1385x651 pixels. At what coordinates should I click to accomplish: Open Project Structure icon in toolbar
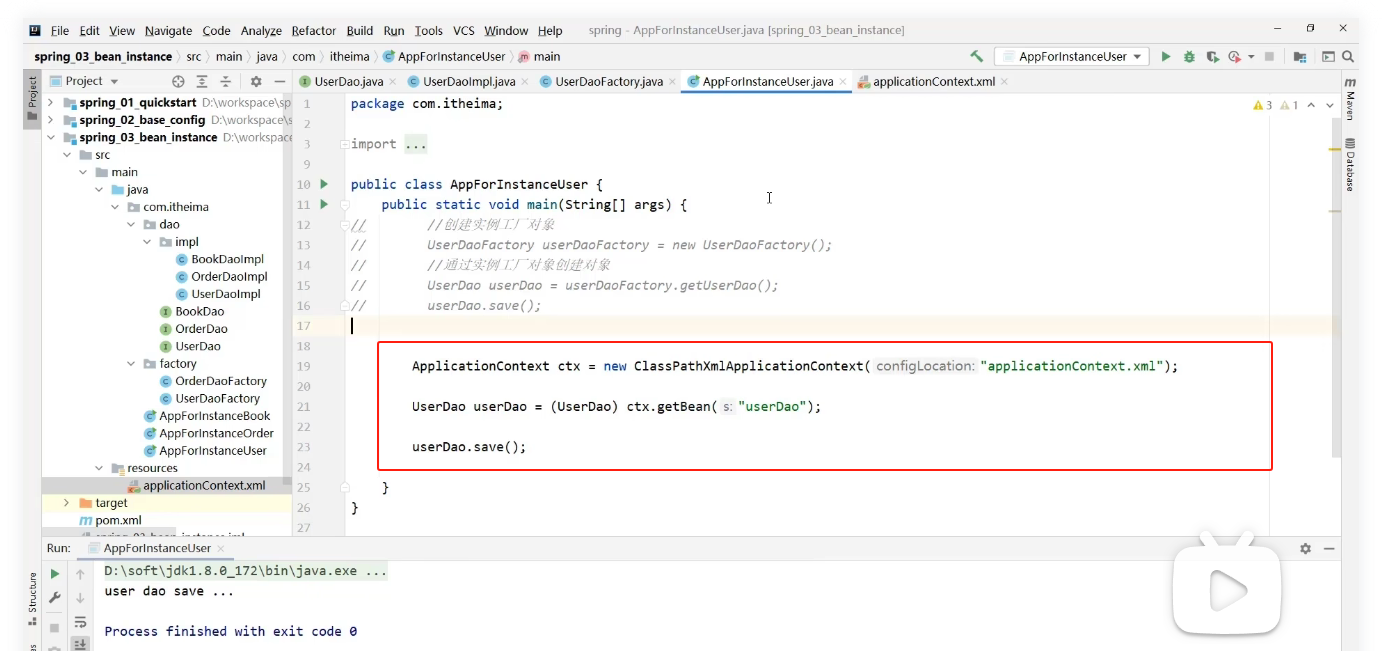point(1300,57)
